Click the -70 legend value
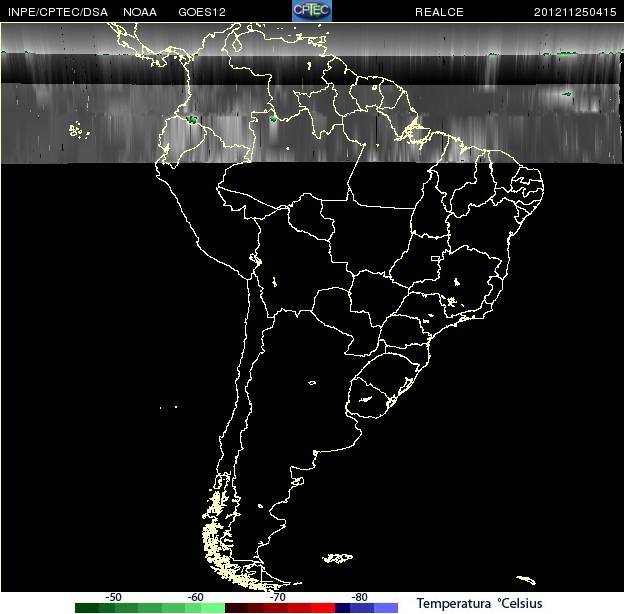This screenshot has width=624, height=614. tap(277, 597)
